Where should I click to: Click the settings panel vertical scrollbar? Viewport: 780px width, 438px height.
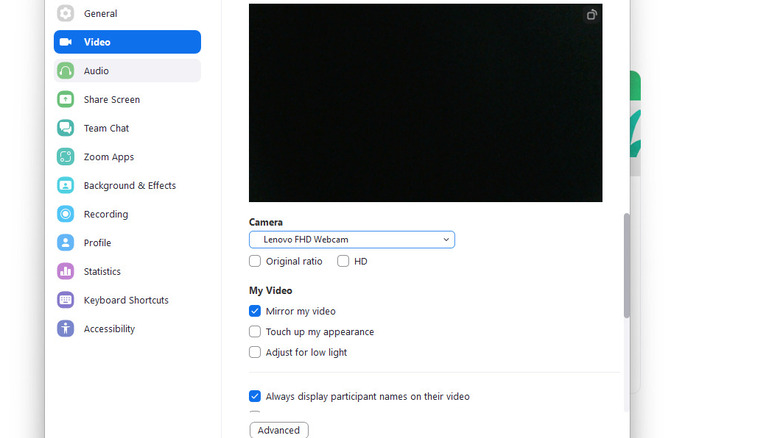point(627,265)
